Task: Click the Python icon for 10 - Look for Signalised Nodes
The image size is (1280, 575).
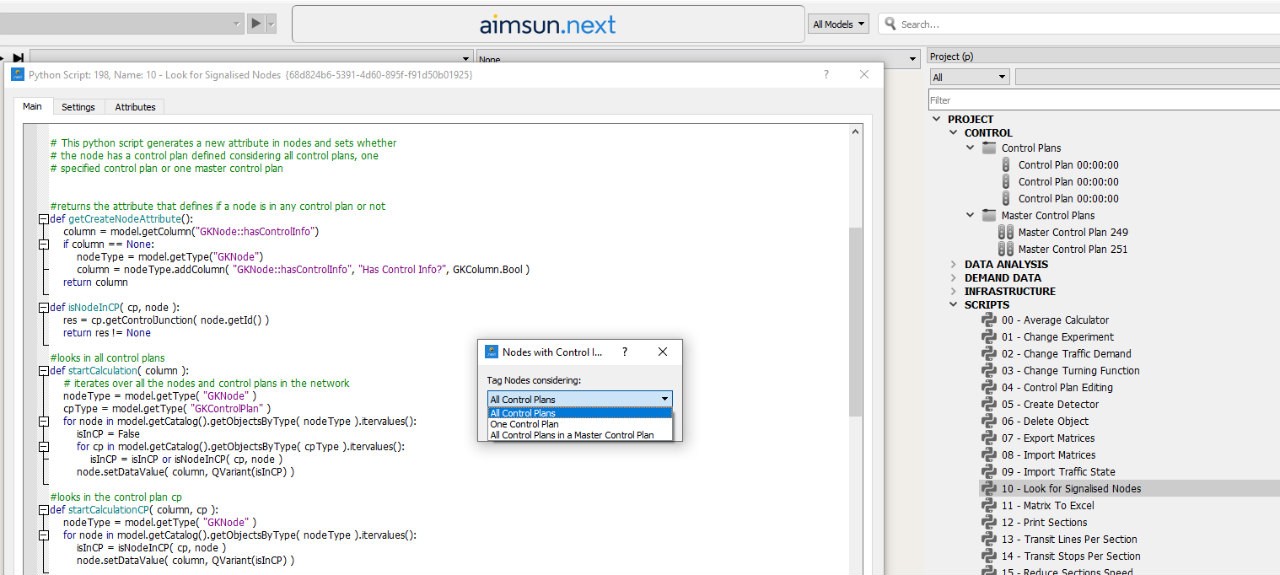Action: [x=990, y=489]
